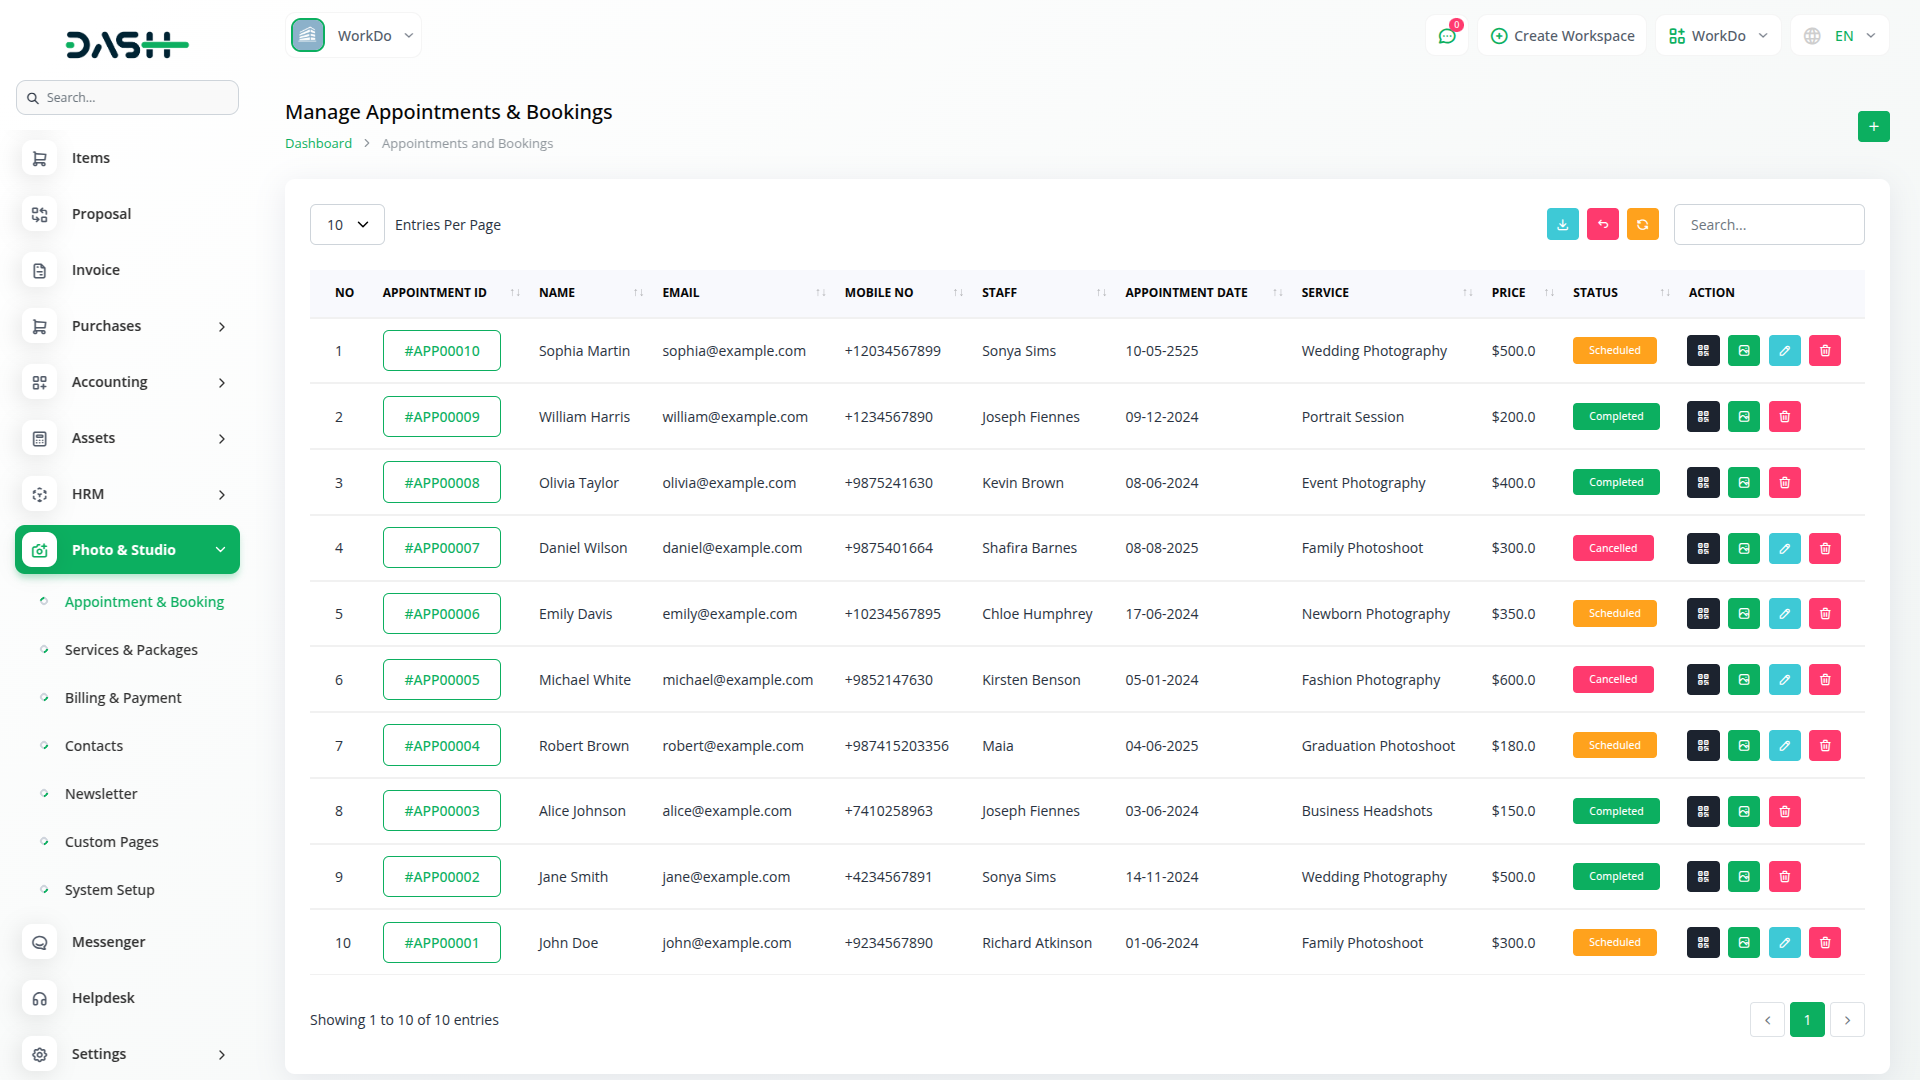Viewport: 1920px width, 1080px height.
Task: Open appointment link #APP00005
Action: click(x=441, y=680)
